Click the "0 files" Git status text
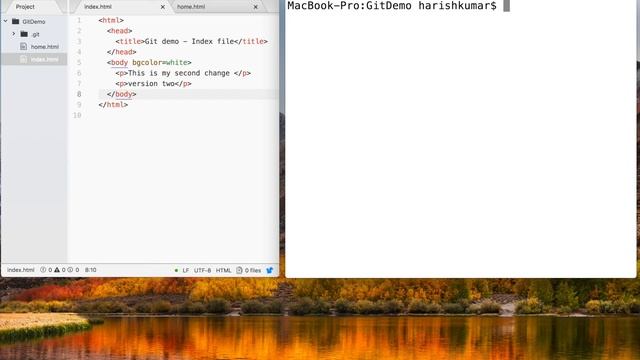 point(253,270)
